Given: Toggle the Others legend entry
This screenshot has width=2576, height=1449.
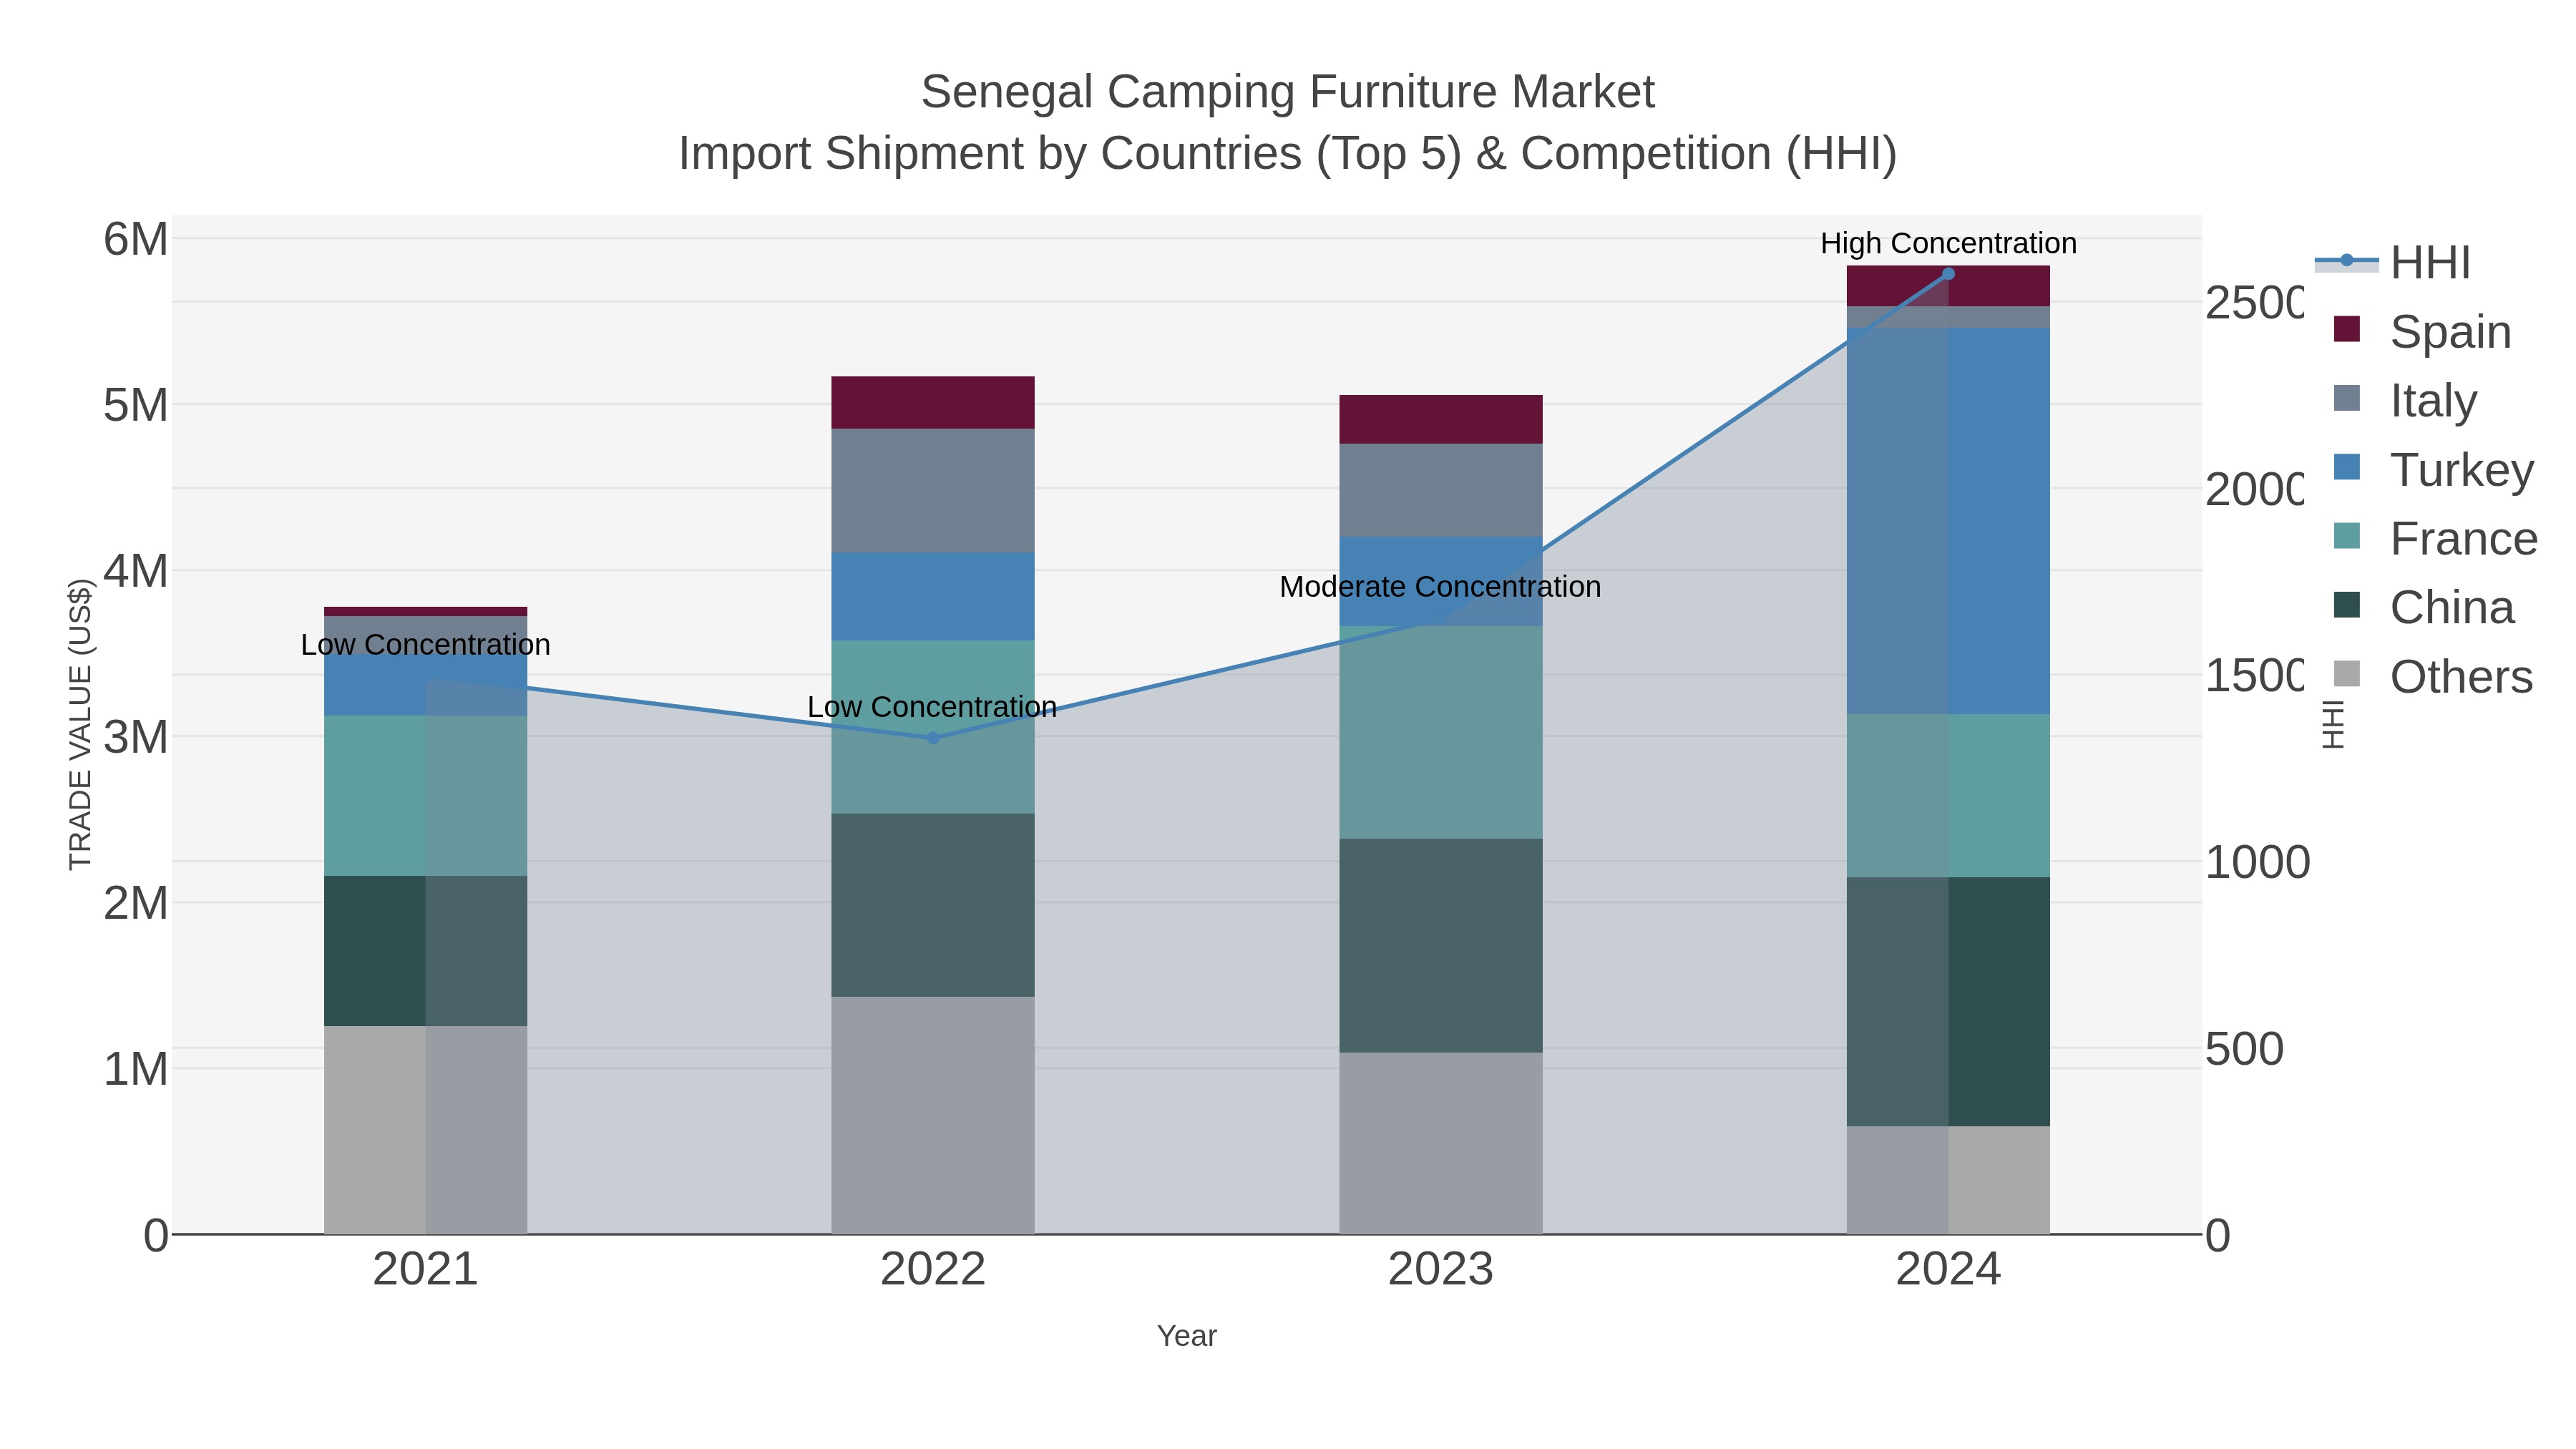Looking at the screenshot, I should tap(2433, 676).
